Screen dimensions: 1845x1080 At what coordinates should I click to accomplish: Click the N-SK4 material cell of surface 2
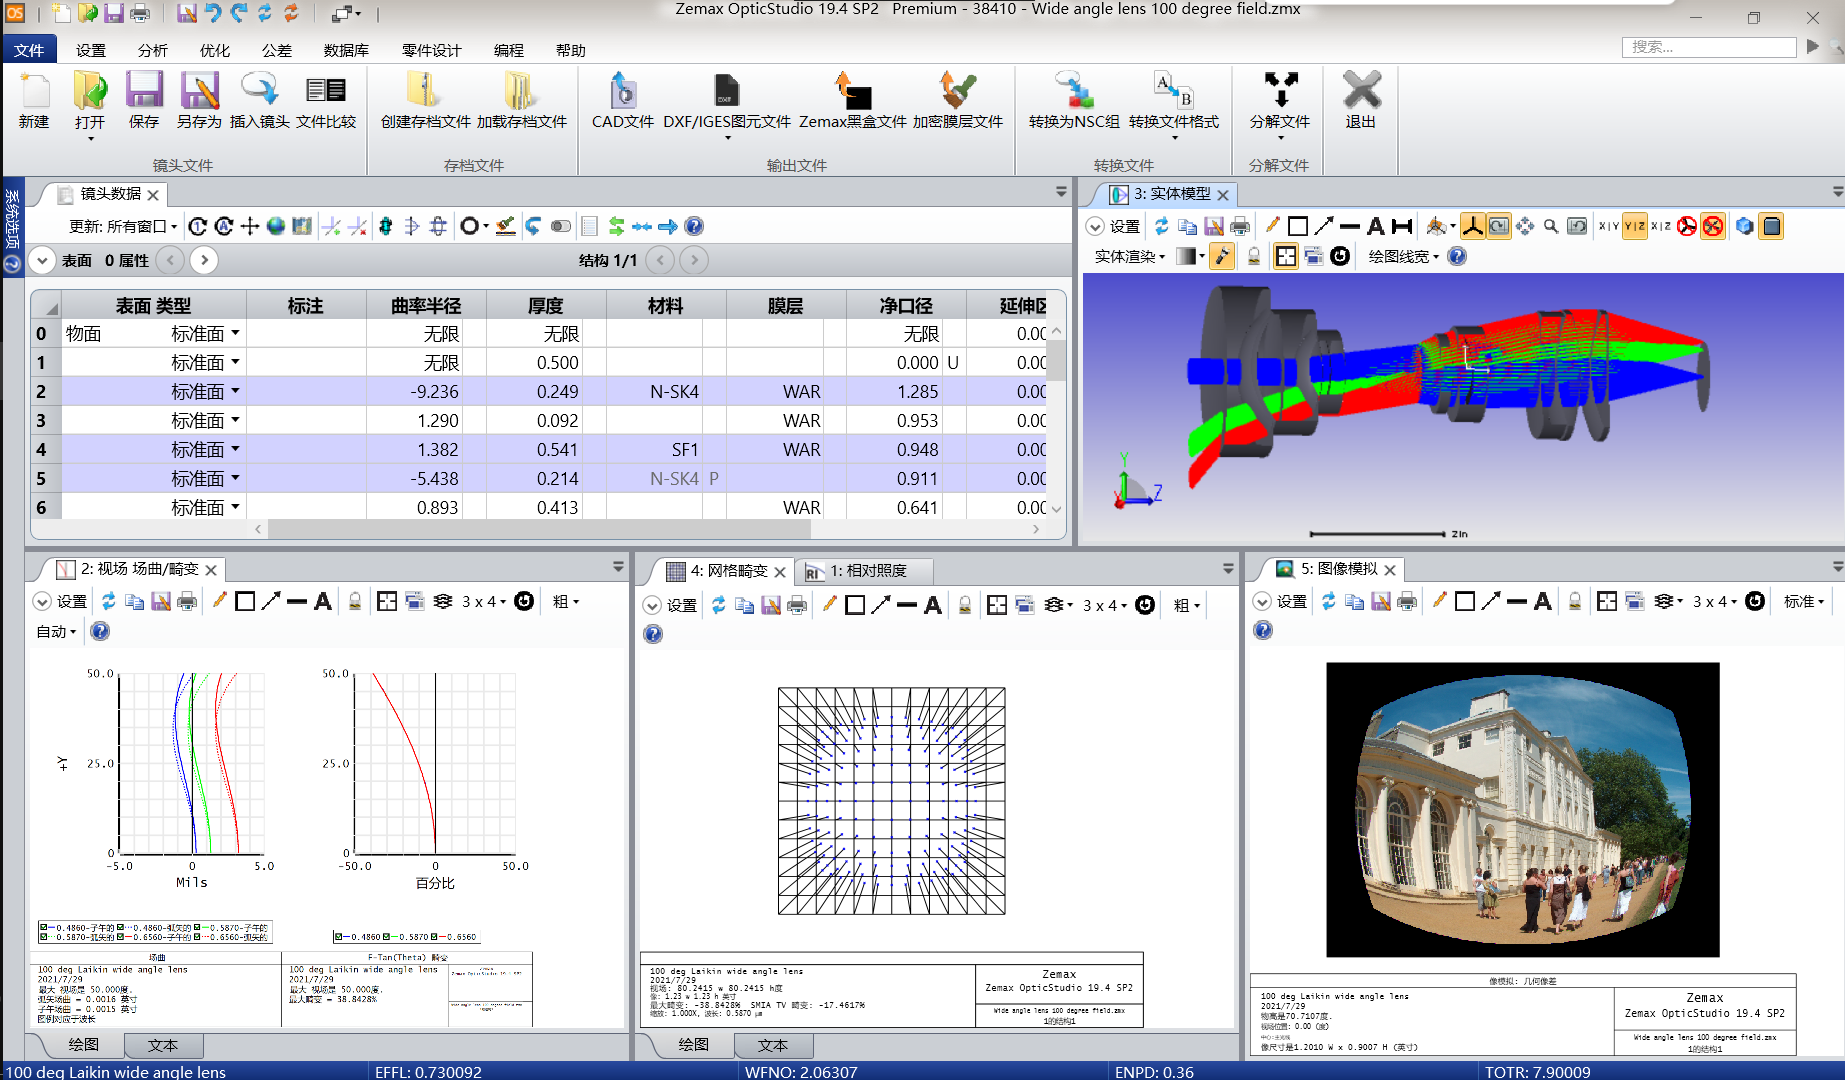[x=655, y=391]
